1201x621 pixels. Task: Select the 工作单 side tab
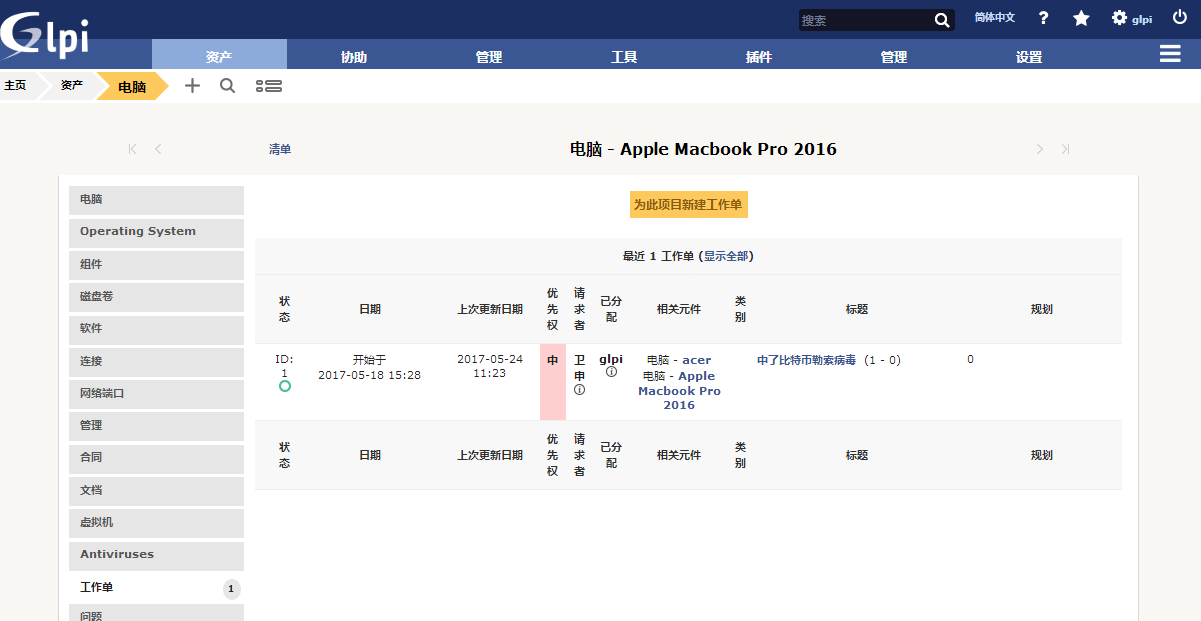156,588
